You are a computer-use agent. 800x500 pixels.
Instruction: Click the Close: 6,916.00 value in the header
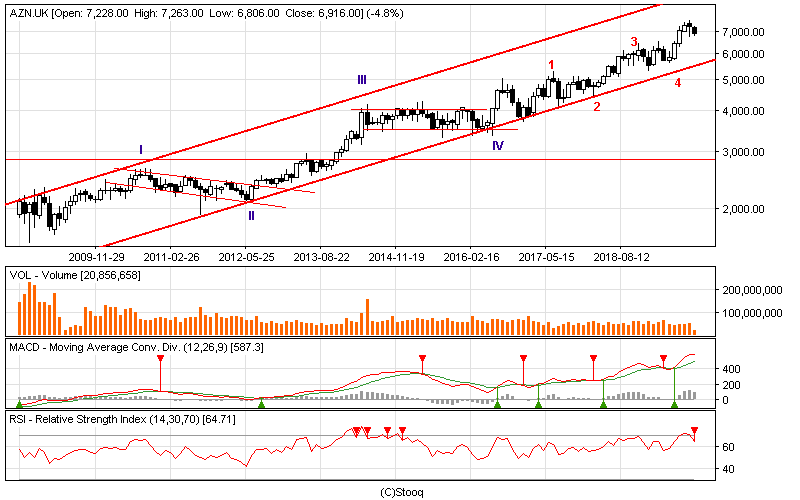(x=324, y=13)
